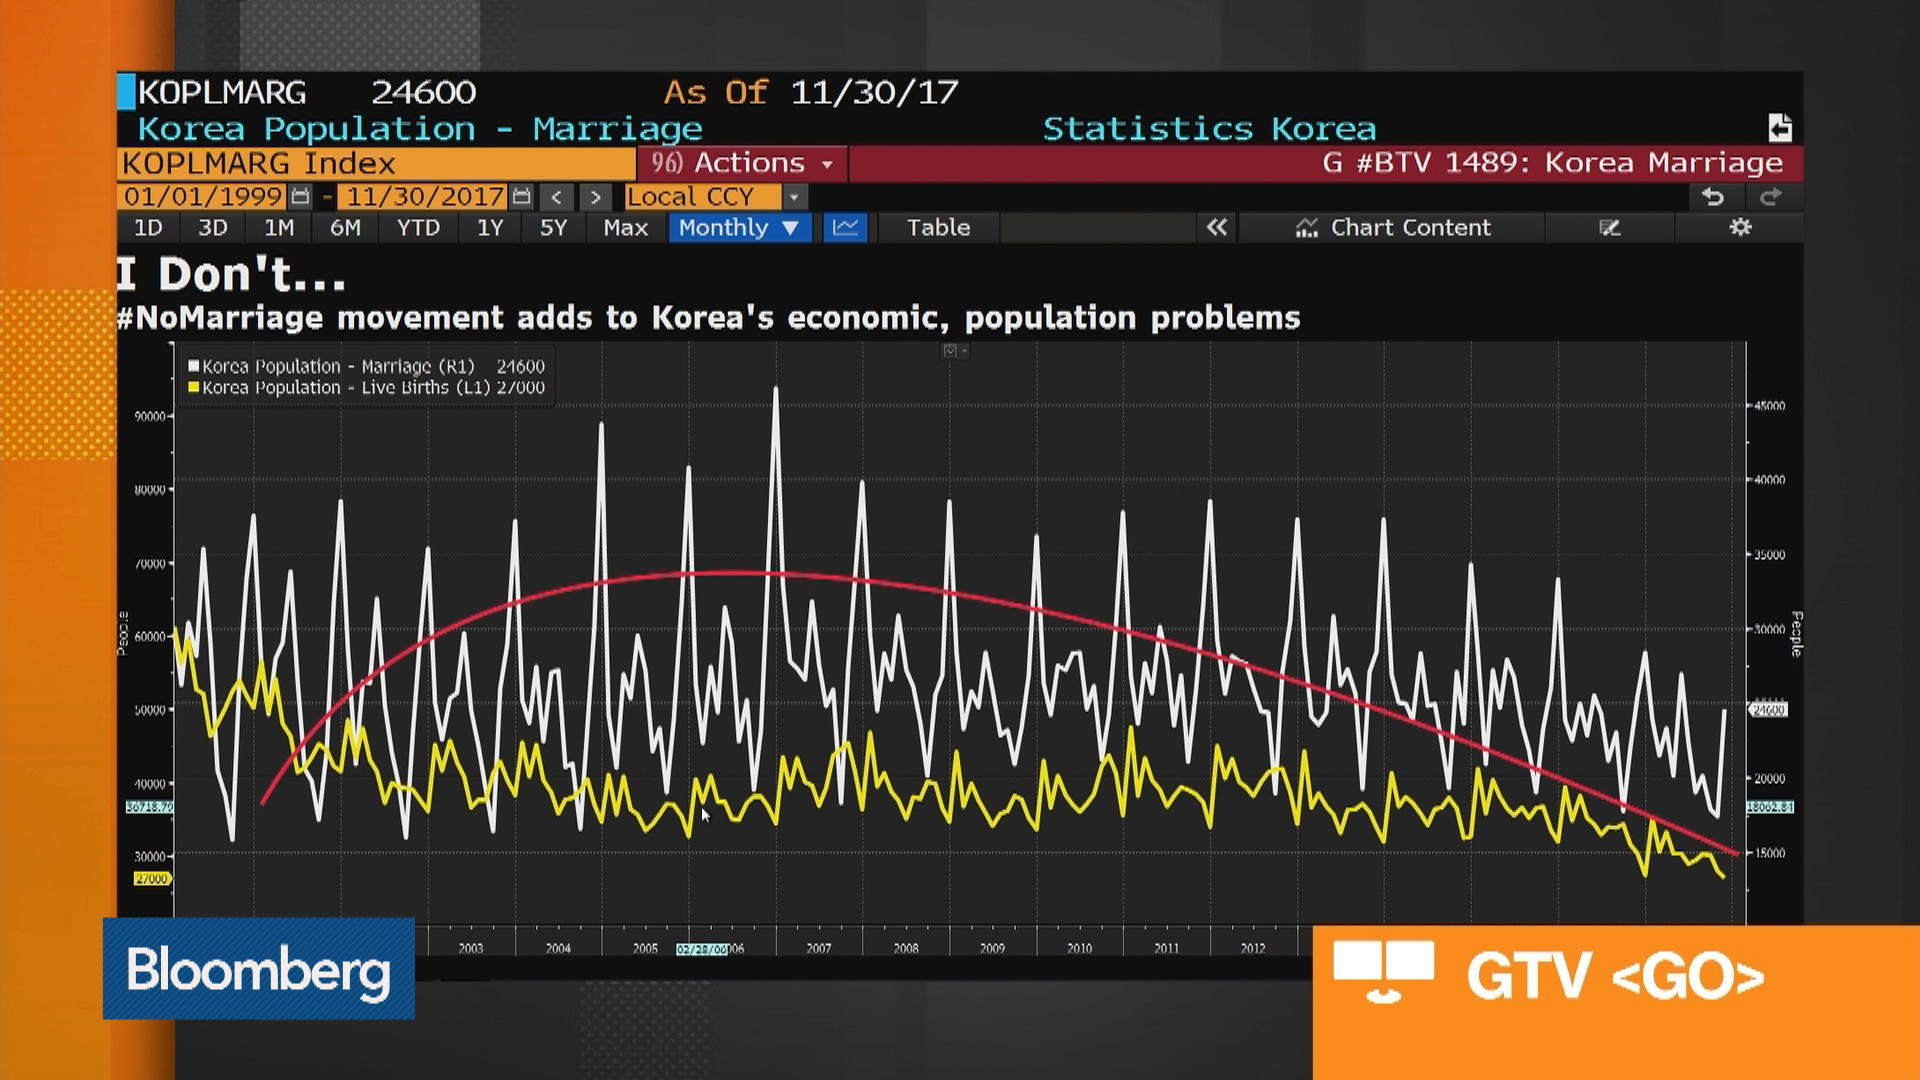Click the 2010 x-axis year label

click(x=1079, y=948)
